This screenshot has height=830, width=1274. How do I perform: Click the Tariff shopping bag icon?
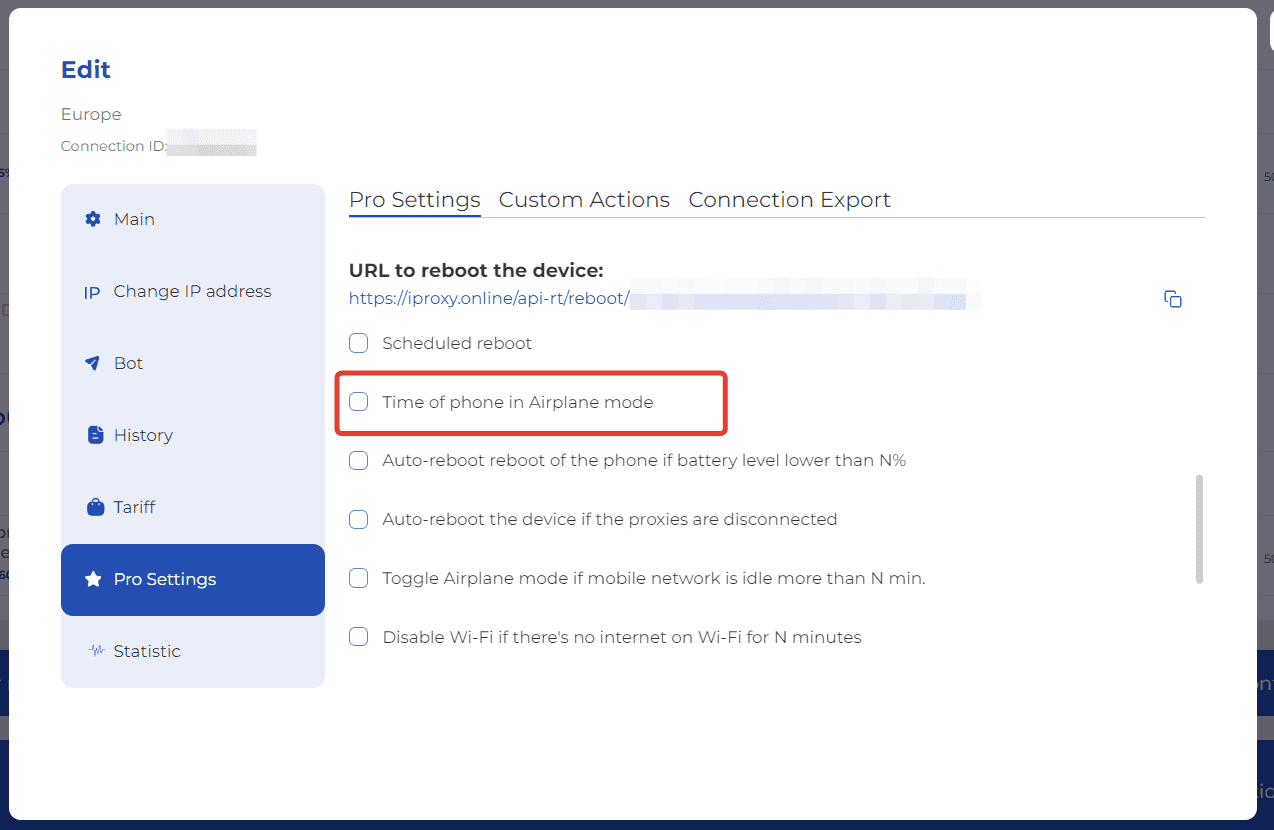(x=95, y=507)
